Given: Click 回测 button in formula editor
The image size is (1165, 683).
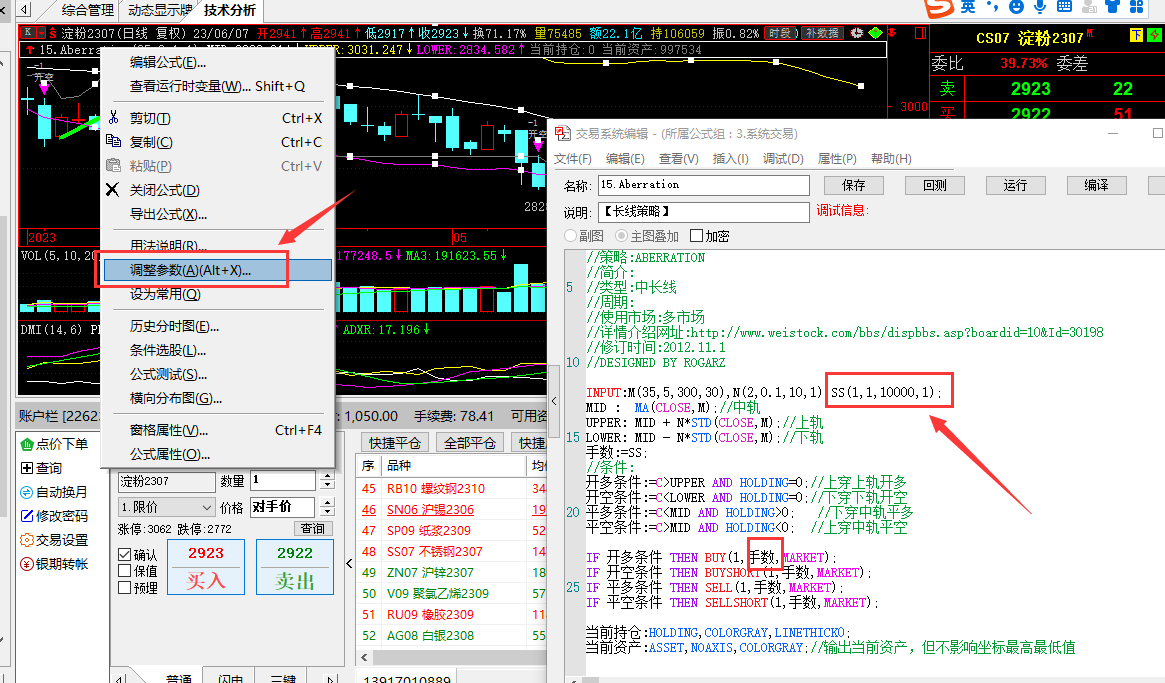Looking at the screenshot, I should [935, 185].
